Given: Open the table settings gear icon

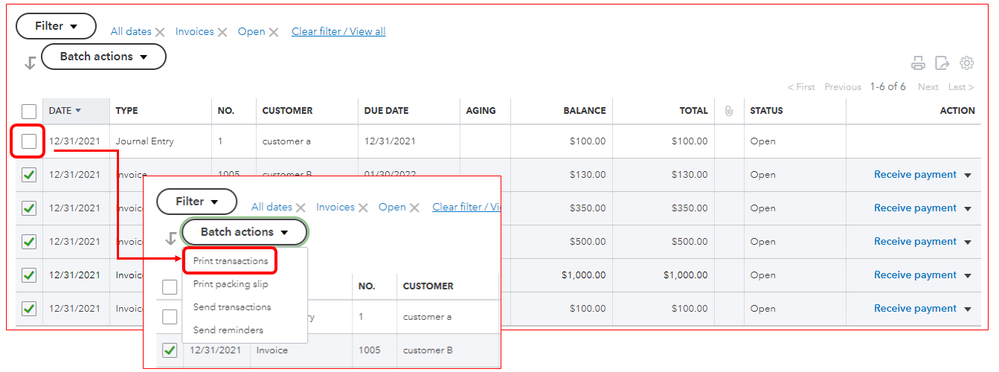Looking at the screenshot, I should (x=967, y=63).
